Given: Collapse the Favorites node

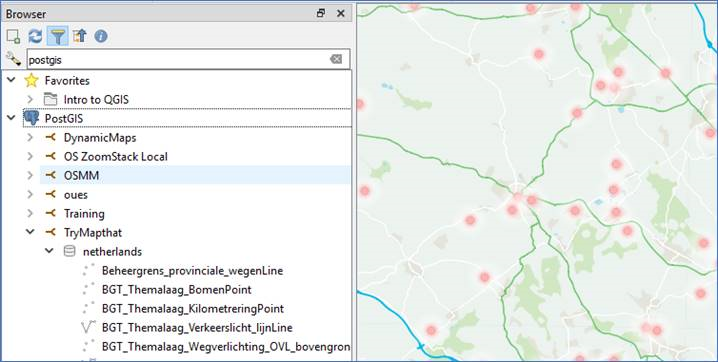Looking at the screenshot, I should [11, 80].
